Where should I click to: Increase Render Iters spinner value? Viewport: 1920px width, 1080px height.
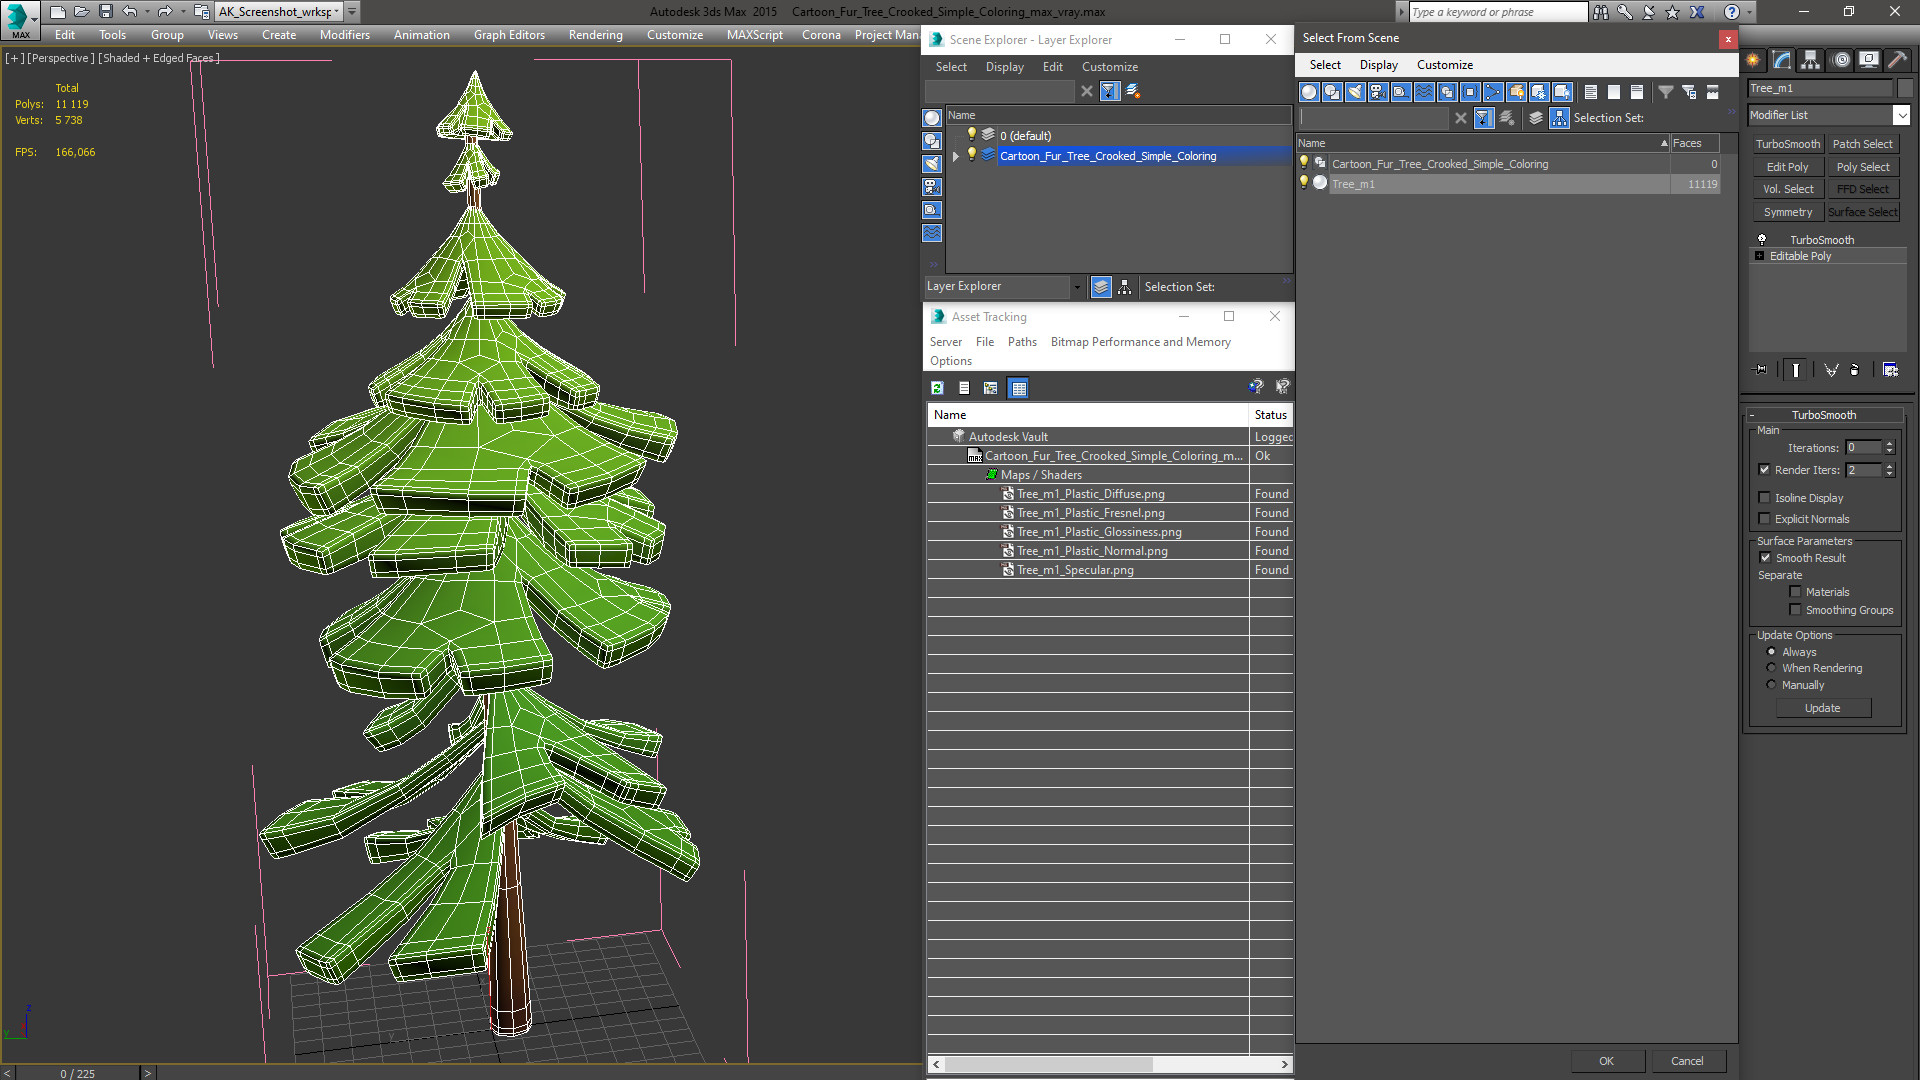(1890, 466)
